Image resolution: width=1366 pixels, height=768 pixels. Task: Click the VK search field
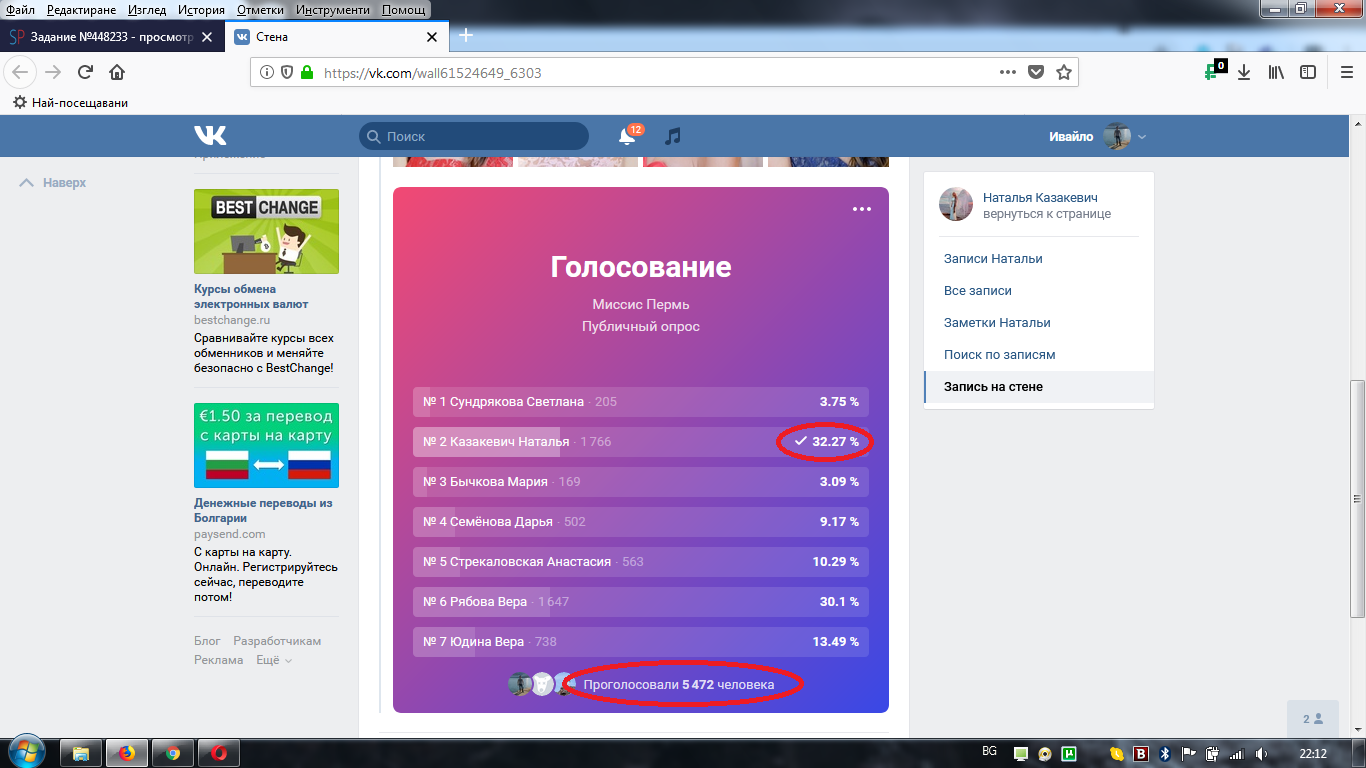tap(474, 136)
